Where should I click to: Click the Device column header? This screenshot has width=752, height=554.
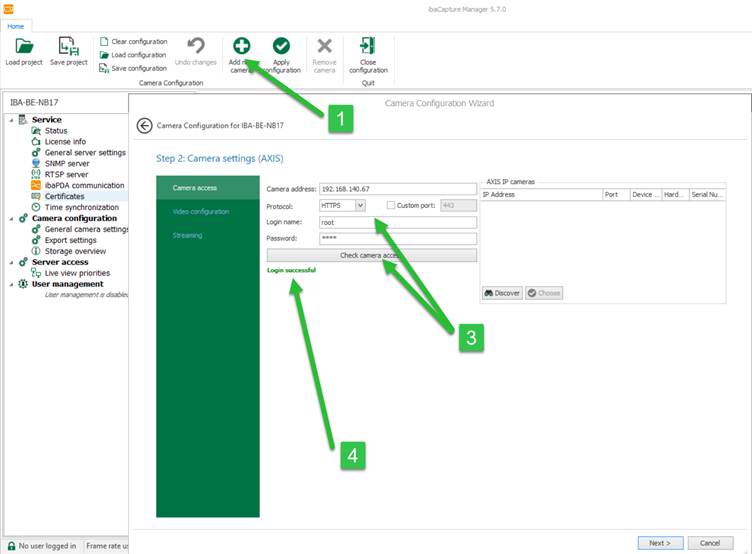pos(646,194)
